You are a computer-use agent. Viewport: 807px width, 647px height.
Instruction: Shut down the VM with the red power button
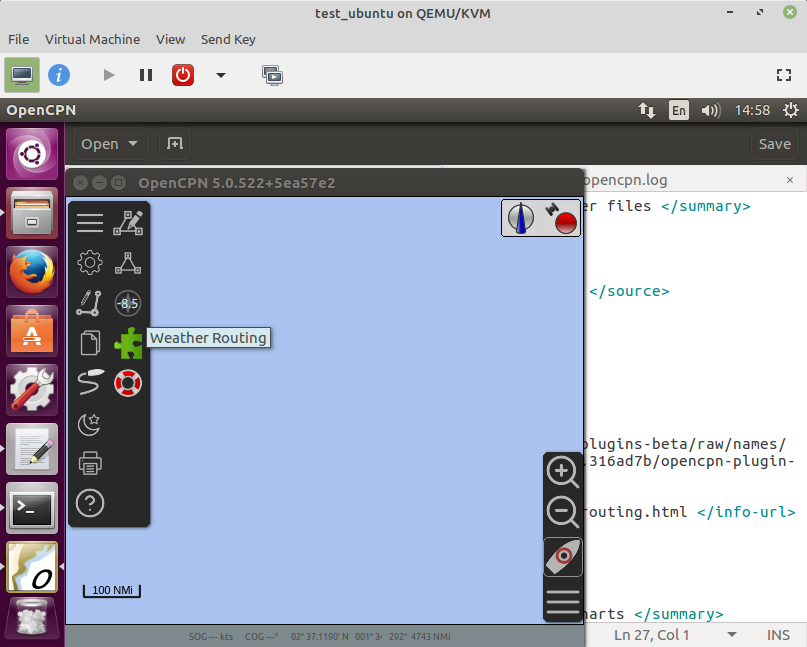pyautogui.click(x=183, y=75)
